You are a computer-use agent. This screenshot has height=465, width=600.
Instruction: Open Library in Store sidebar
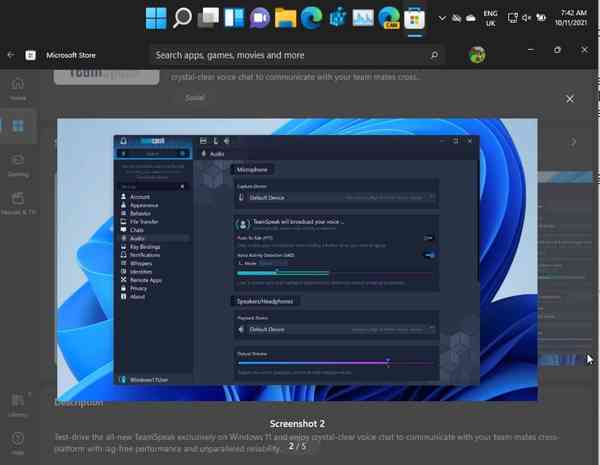tap(18, 405)
